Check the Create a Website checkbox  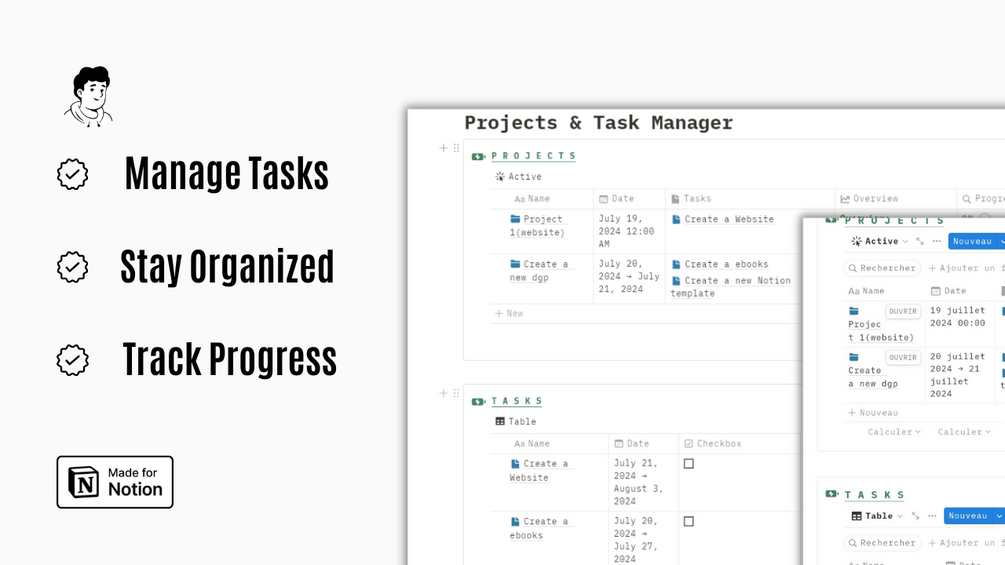[688, 464]
